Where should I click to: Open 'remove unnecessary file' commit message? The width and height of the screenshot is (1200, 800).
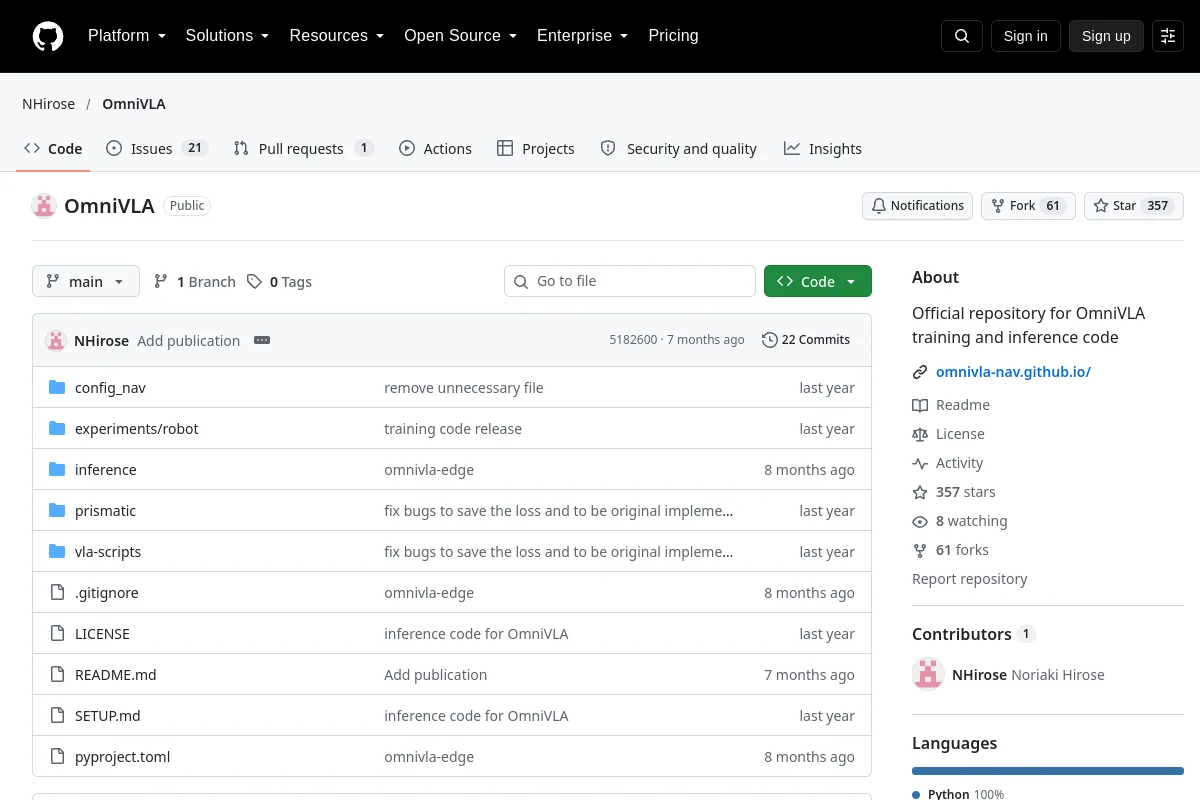(x=464, y=388)
